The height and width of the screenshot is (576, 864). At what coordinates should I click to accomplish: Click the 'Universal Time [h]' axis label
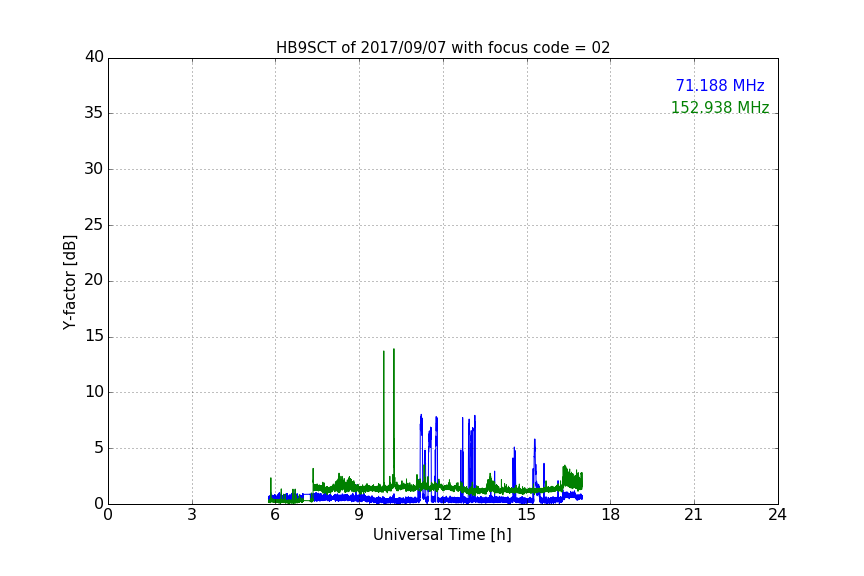tap(442, 535)
